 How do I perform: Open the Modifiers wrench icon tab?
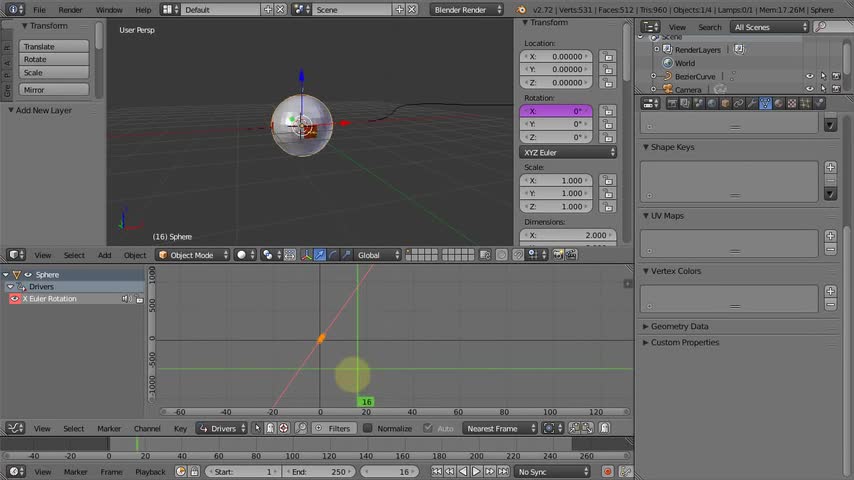tap(752, 104)
